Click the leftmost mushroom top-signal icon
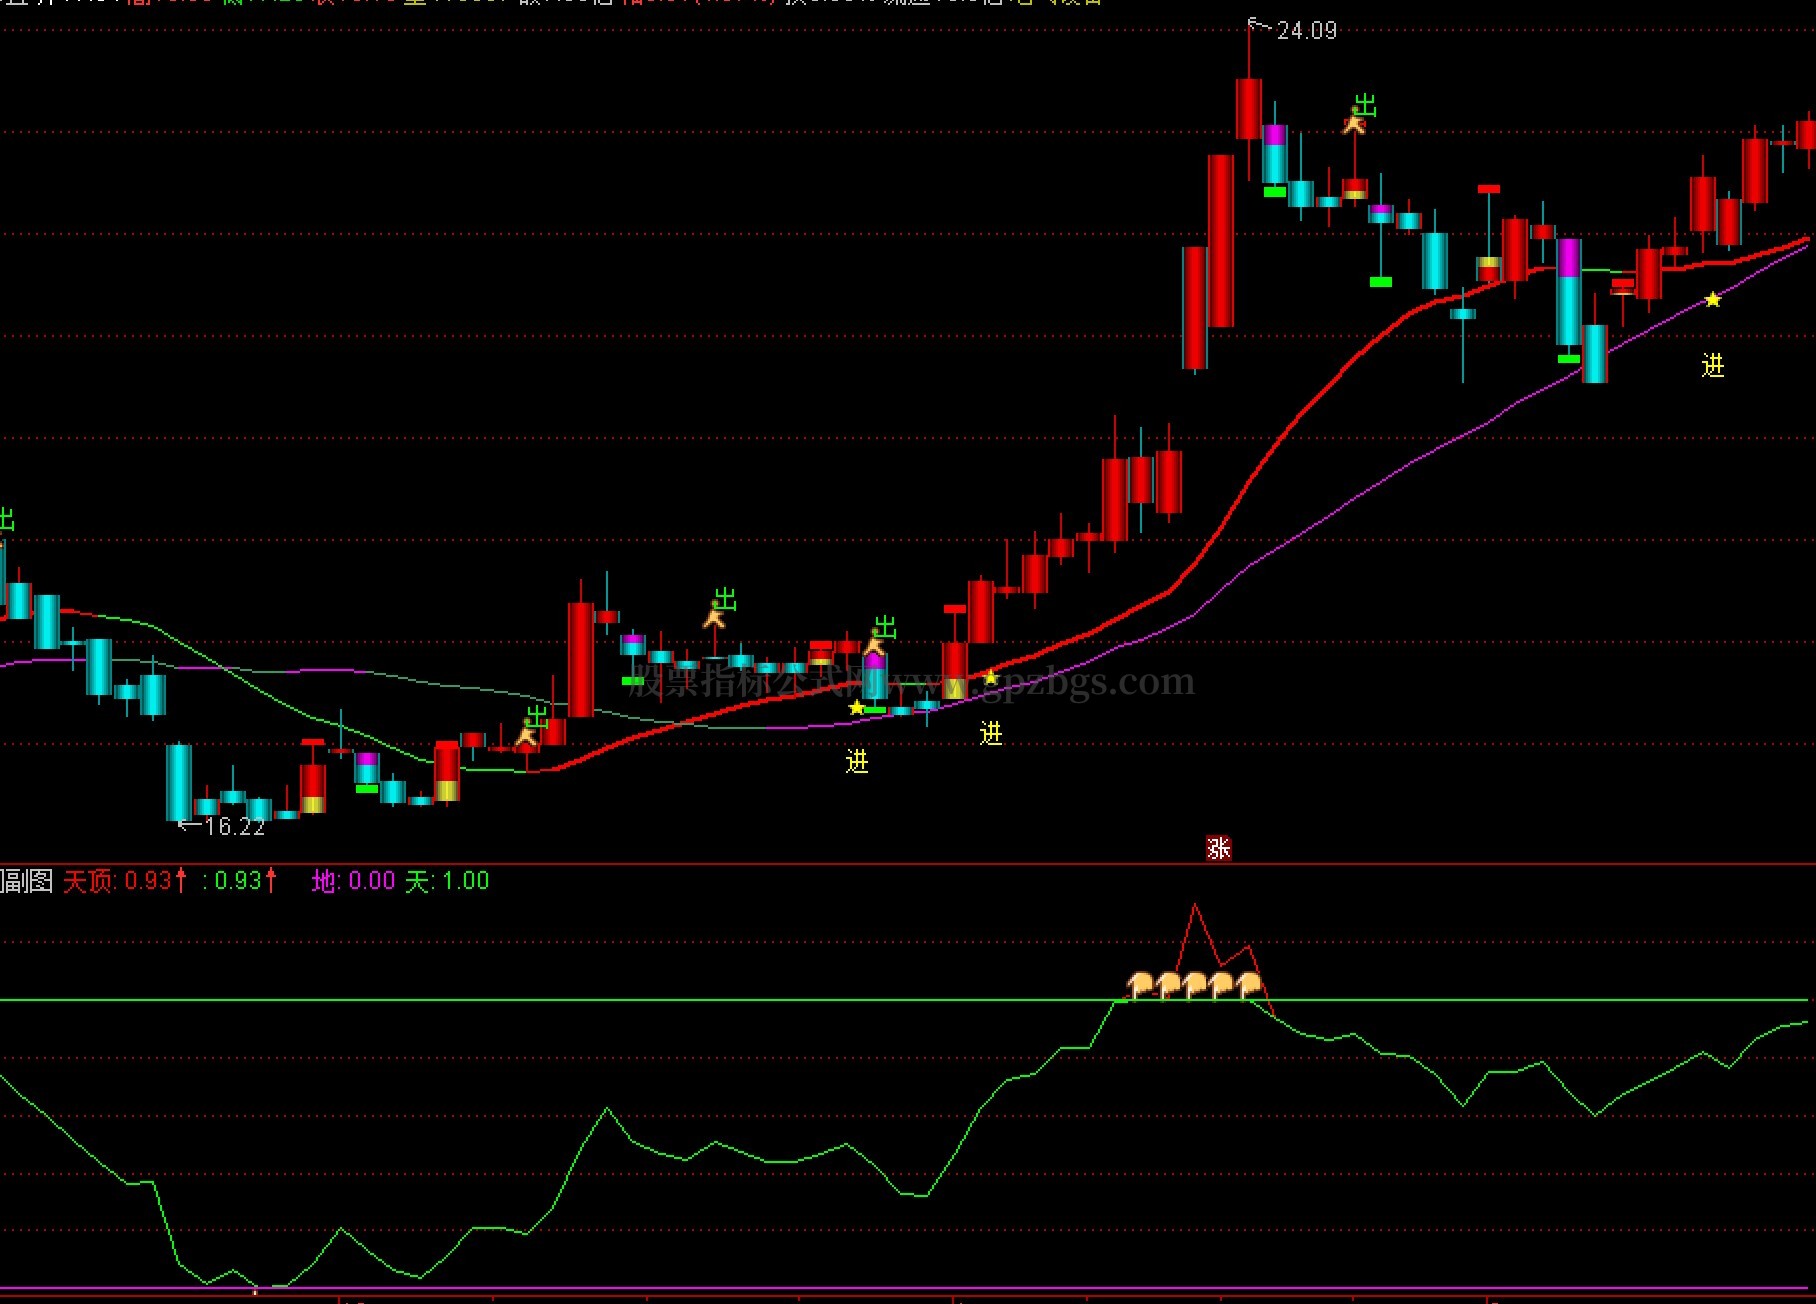This screenshot has height=1304, width=1816. point(1140,985)
